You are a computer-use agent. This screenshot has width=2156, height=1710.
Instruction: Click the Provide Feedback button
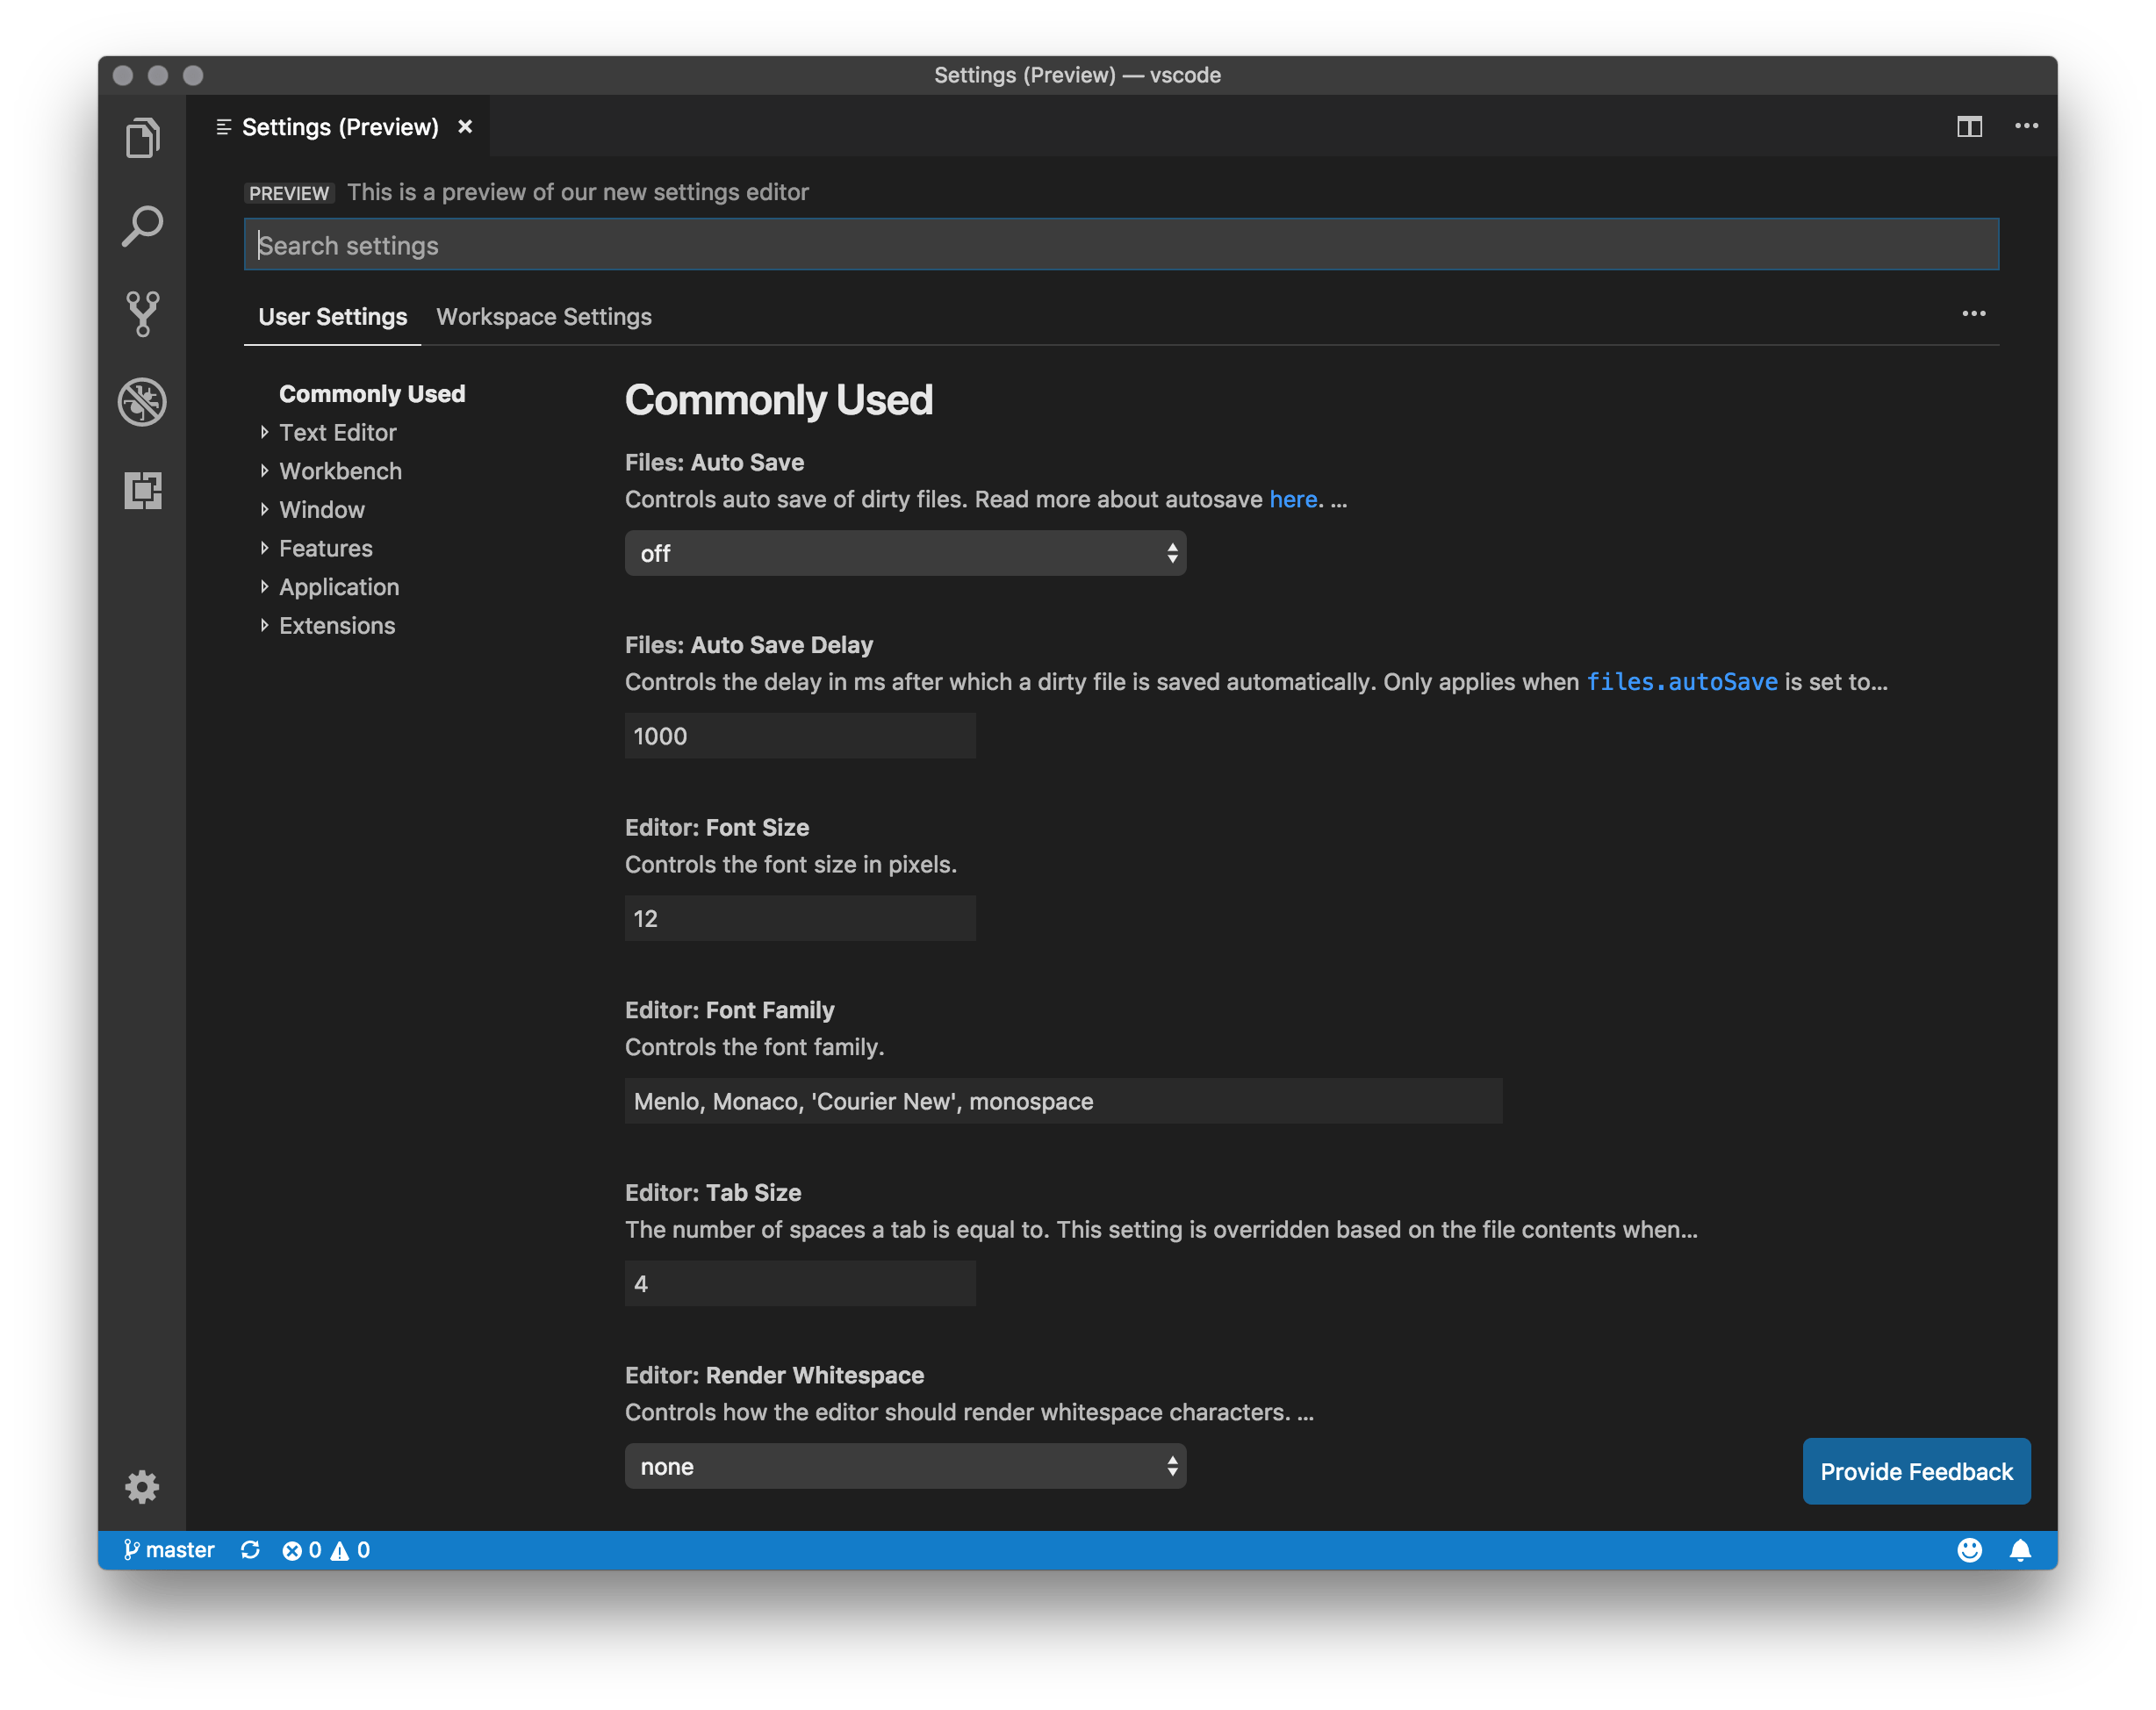(x=1915, y=1470)
